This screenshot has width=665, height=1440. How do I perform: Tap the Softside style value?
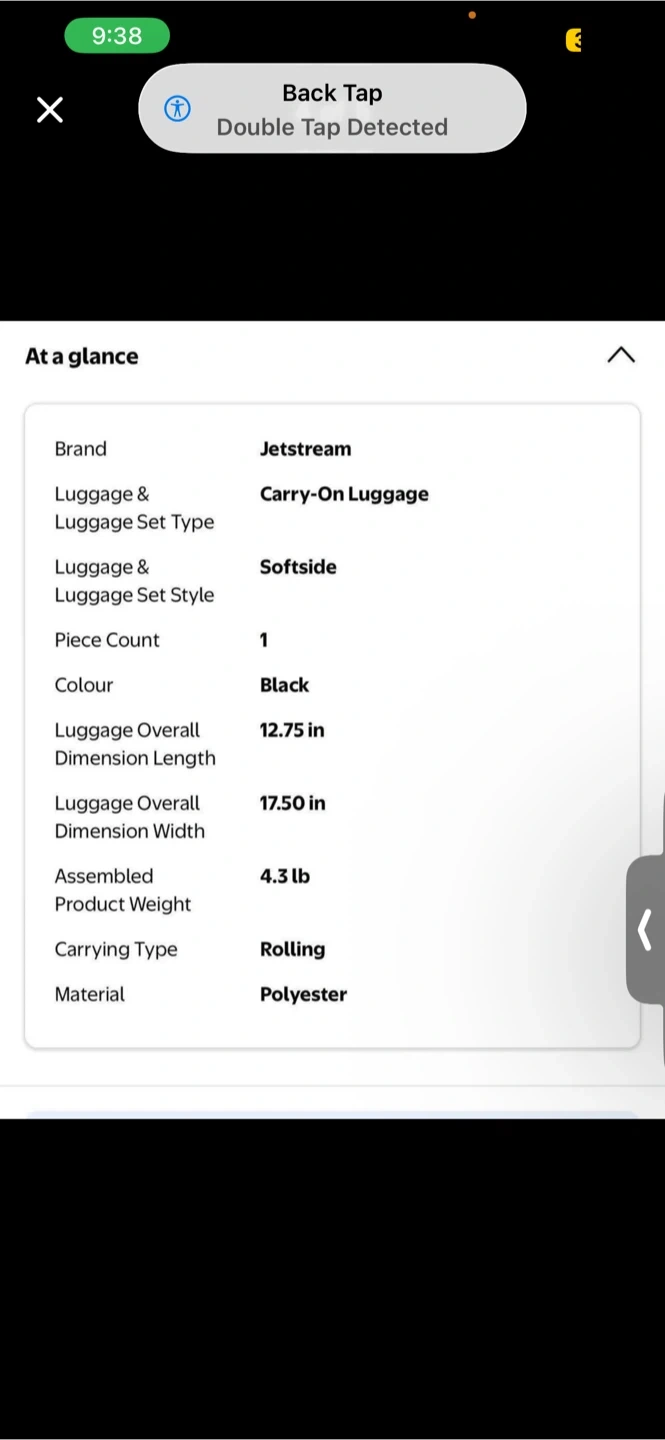(x=298, y=567)
